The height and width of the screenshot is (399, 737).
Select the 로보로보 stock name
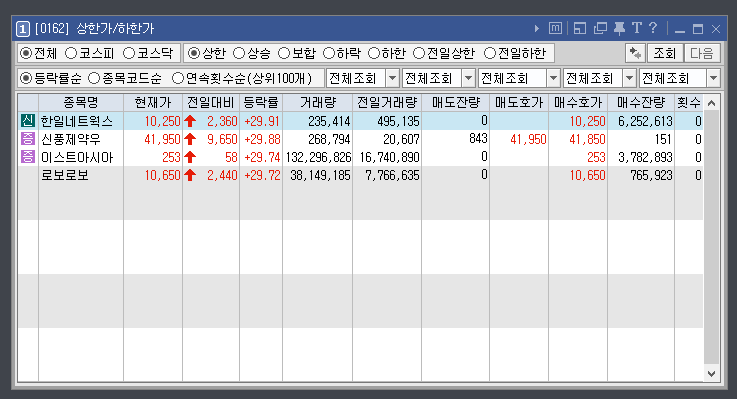coord(64,175)
